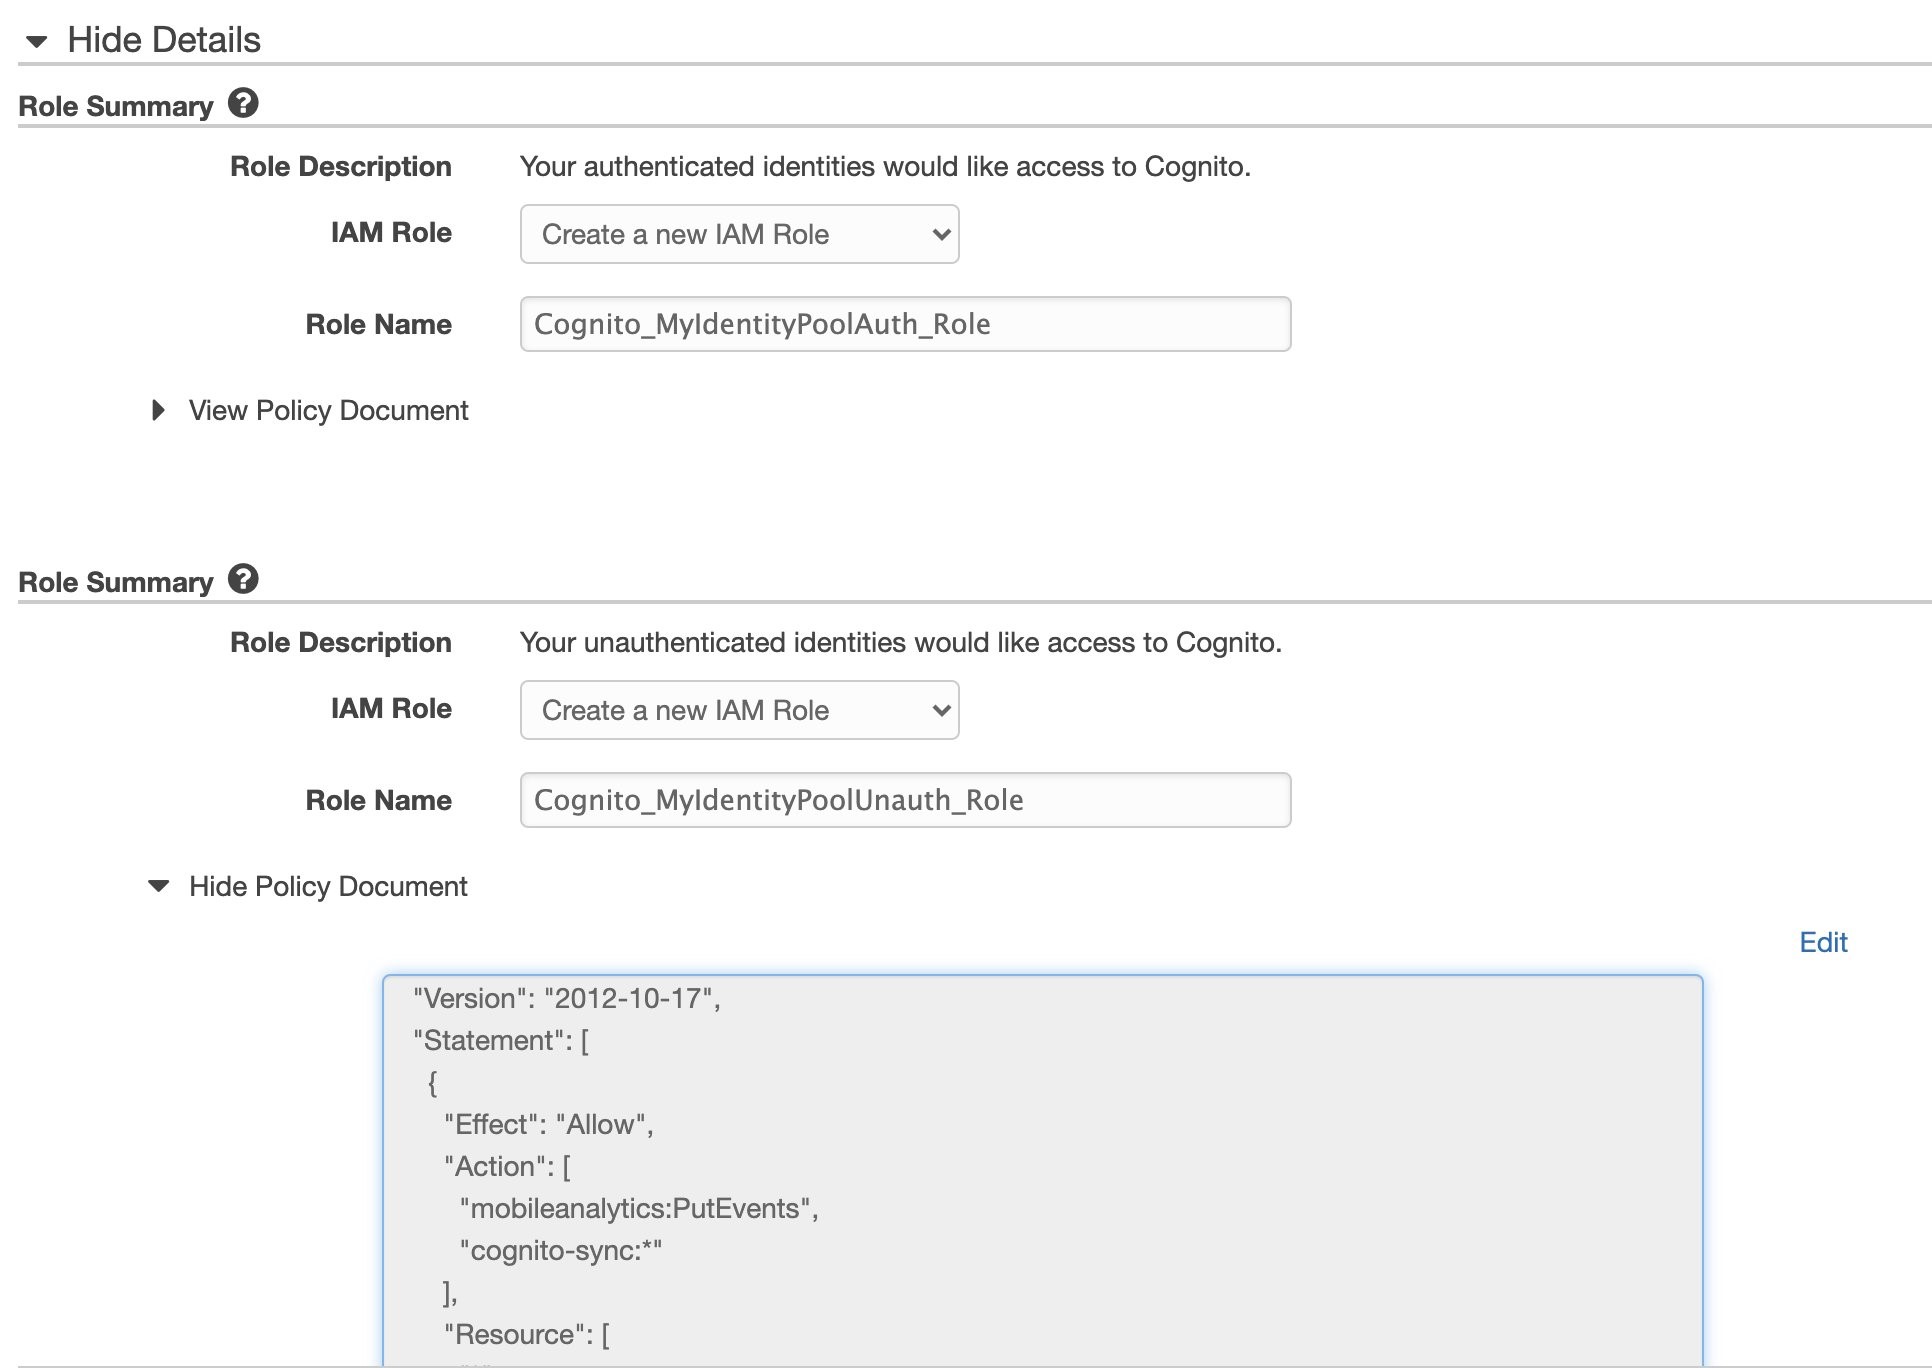This screenshot has height=1368, width=1932.
Task: Select the "Effect": "Allow" line
Action: click(549, 1124)
